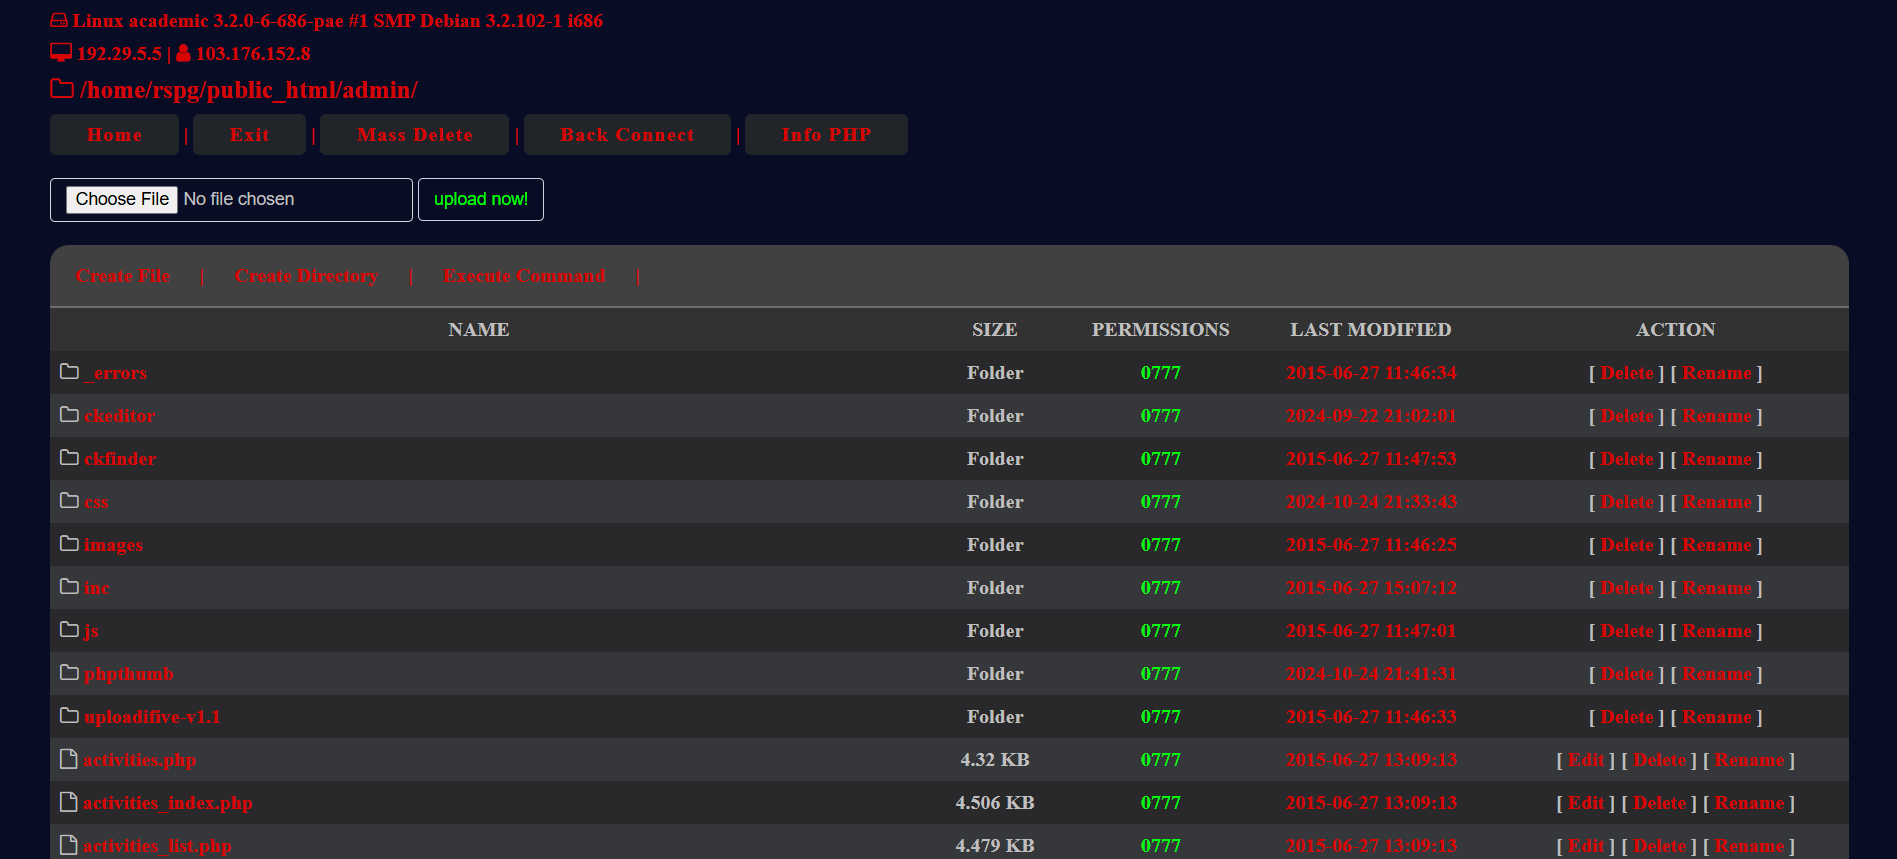The image size is (1897, 859).
Task: Click the folder icon beside inc
Action: [x=69, y=587]
